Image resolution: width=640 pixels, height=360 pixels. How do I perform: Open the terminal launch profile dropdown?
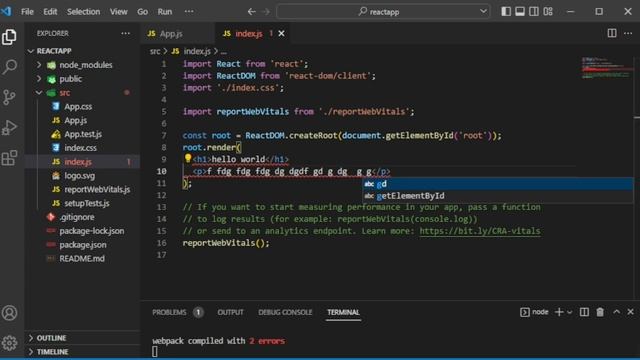click(x=570, y=312)
